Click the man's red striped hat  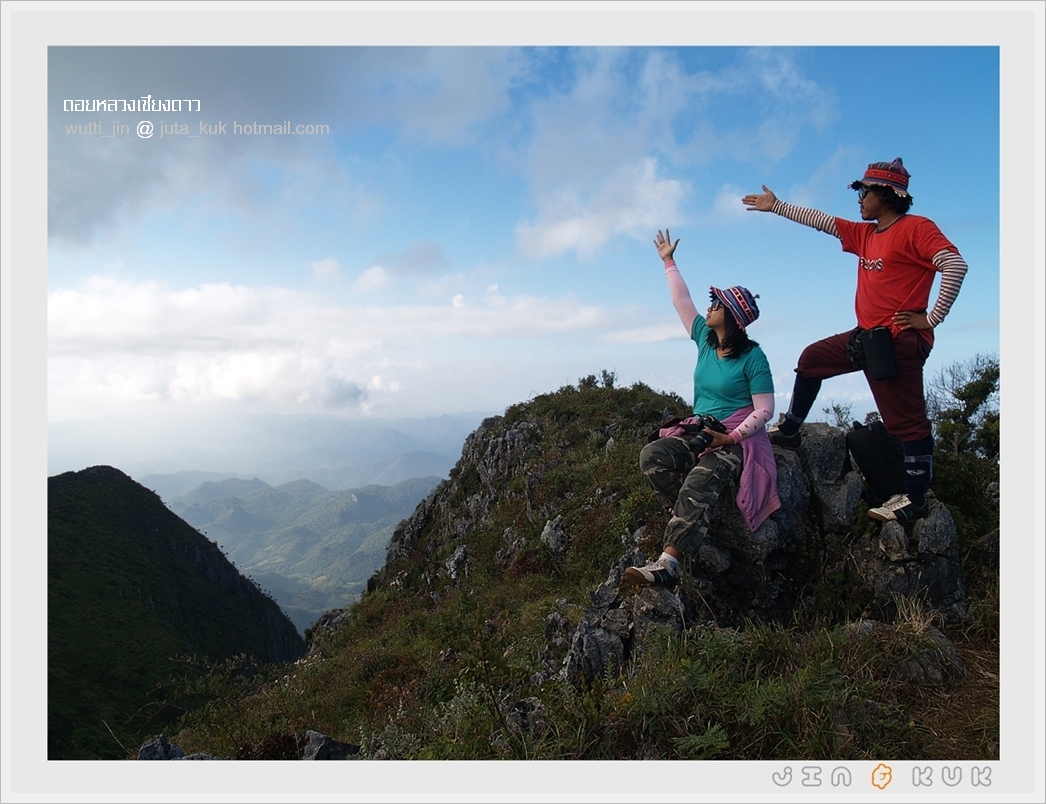(x=882, y=175)
